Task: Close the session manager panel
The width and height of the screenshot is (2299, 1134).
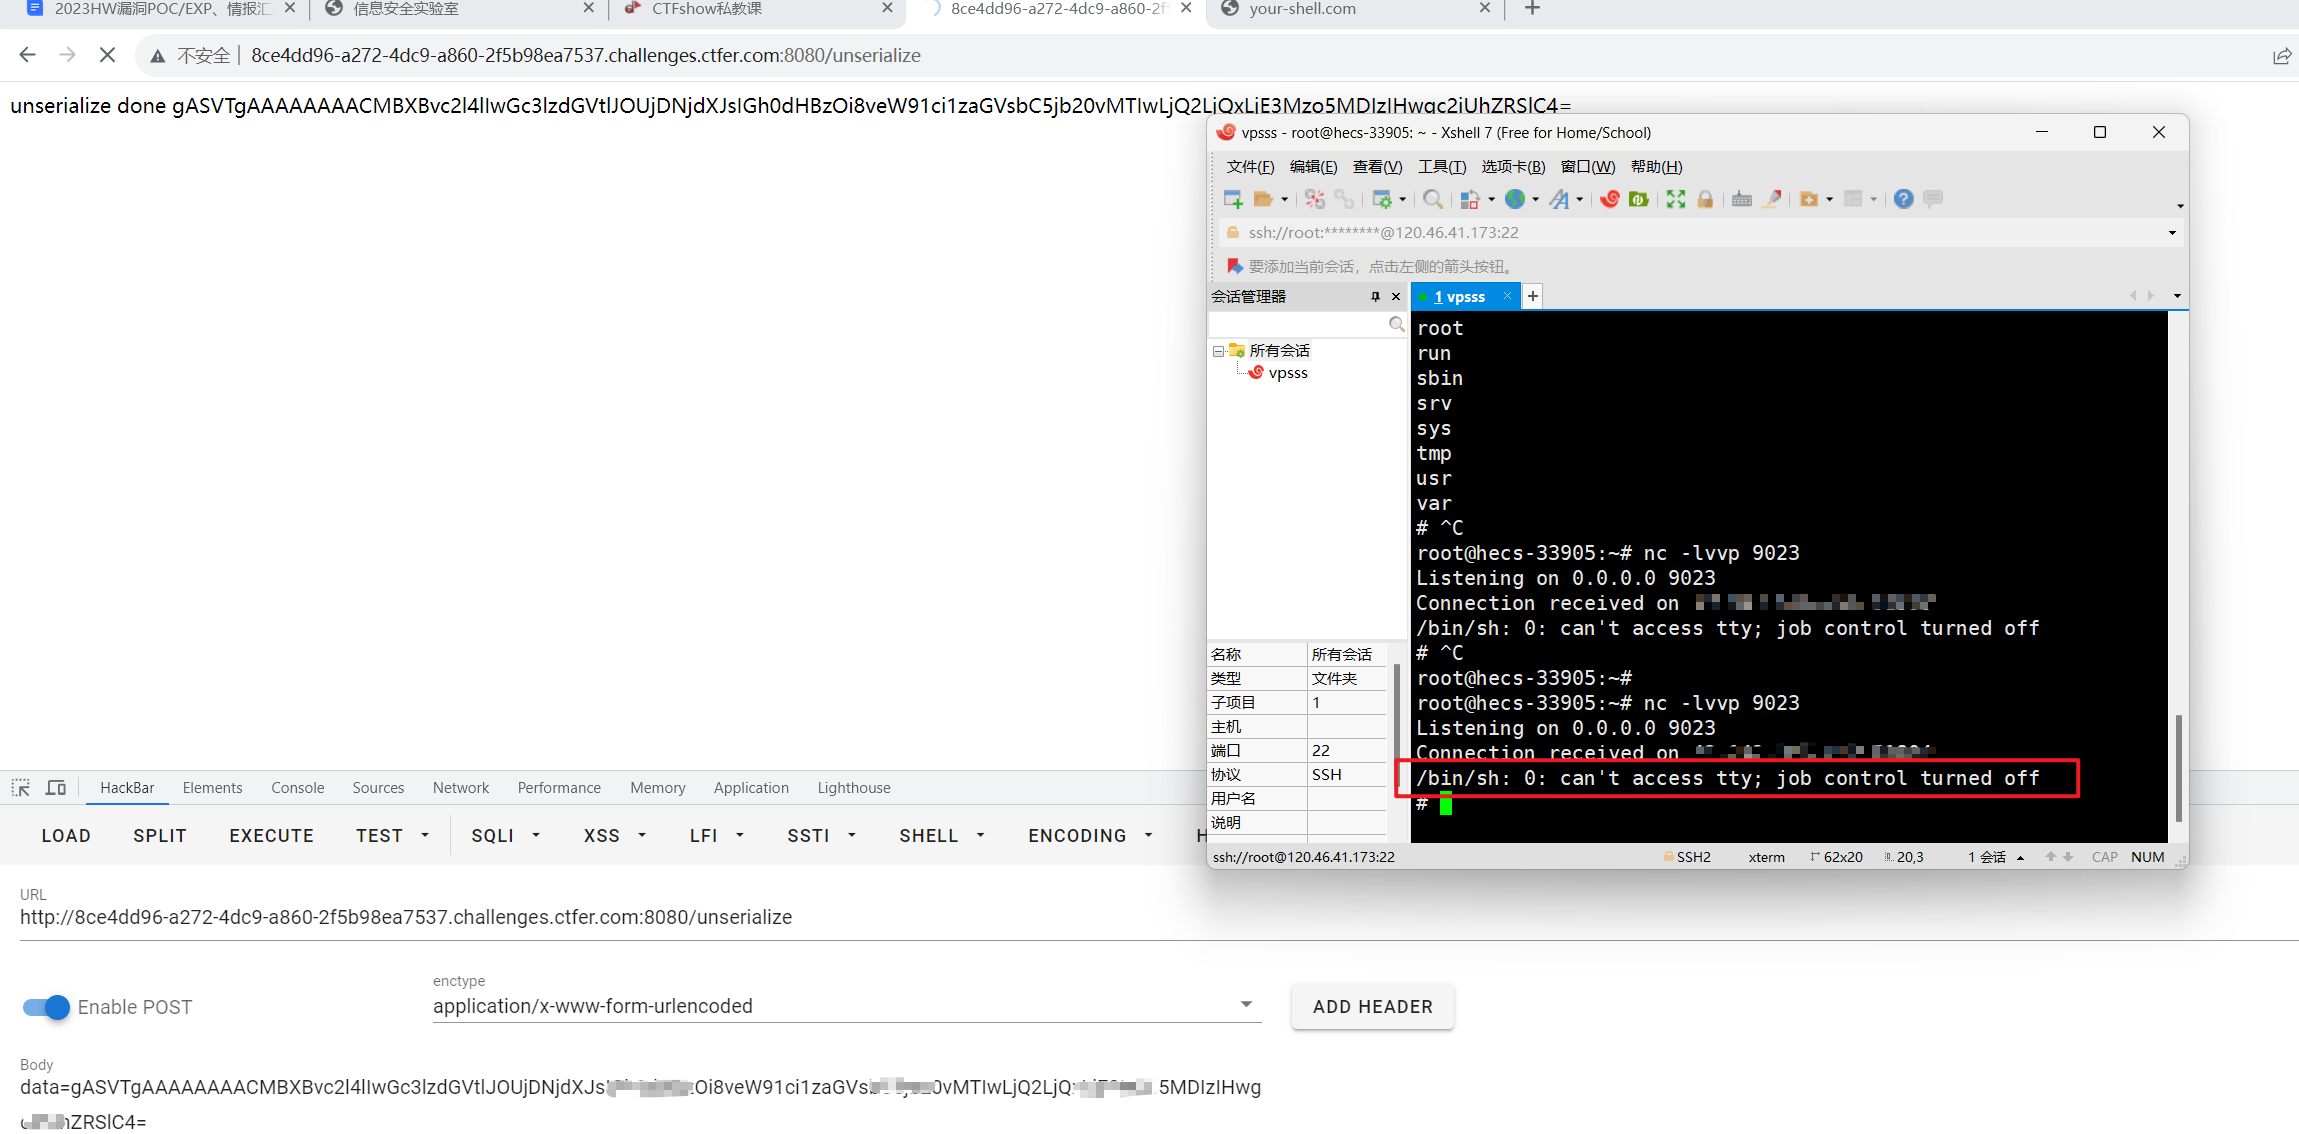Action: point(1396,297)
